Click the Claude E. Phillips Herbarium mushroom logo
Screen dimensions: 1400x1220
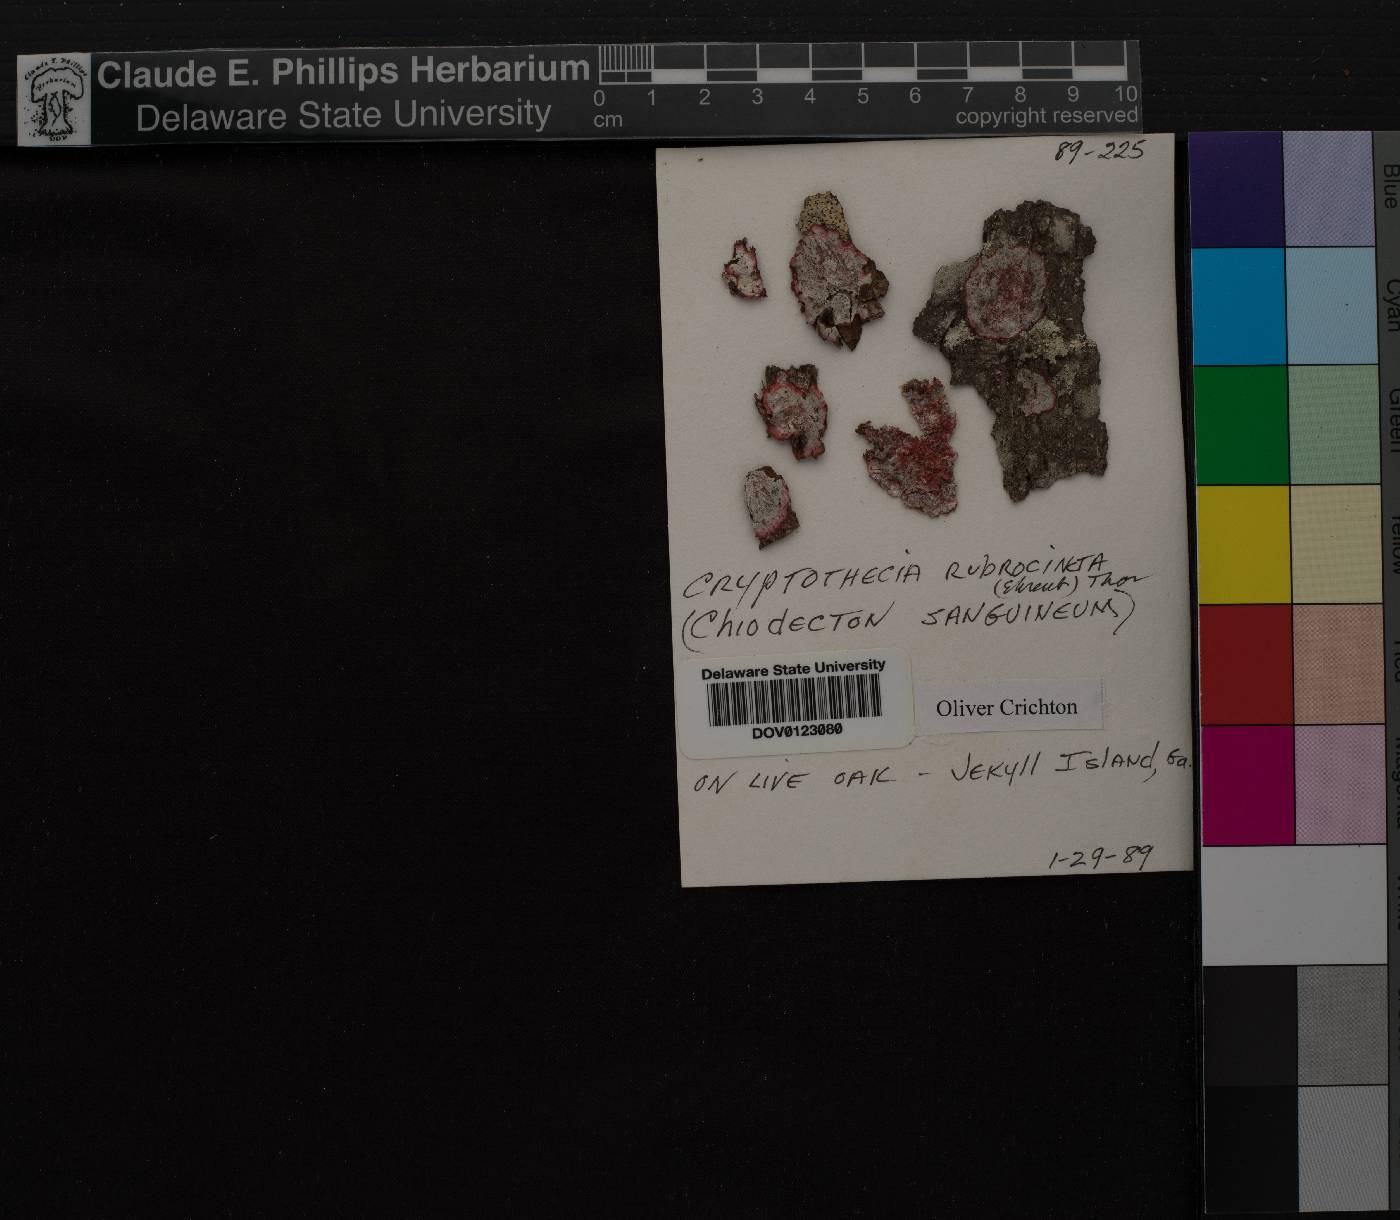(x=54, y=99)
